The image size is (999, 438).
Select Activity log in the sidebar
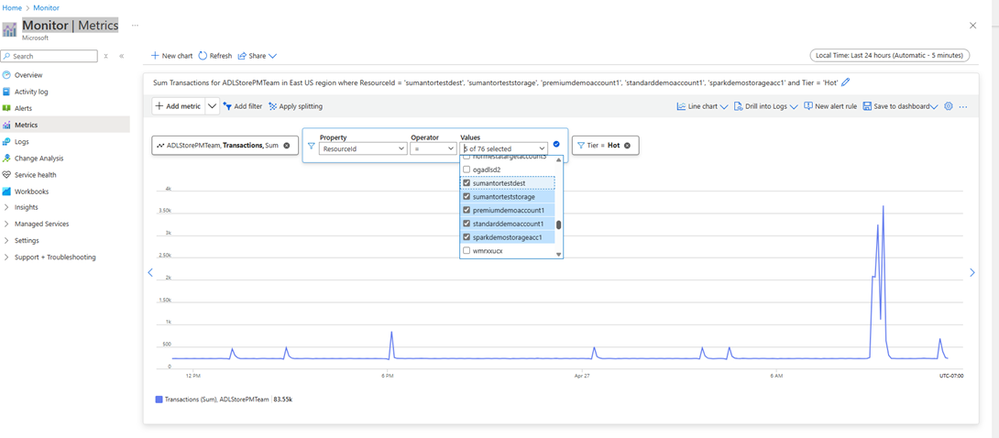pos(32,91)
